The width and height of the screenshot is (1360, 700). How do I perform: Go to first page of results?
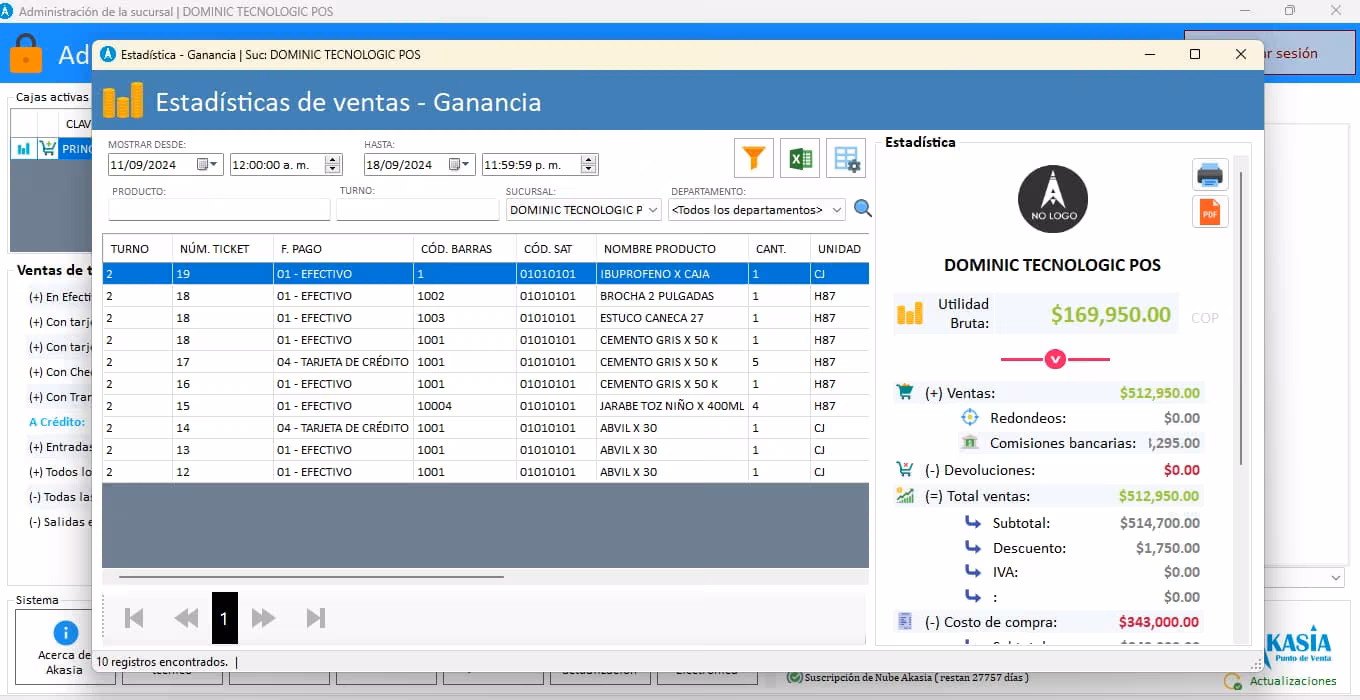134,618
